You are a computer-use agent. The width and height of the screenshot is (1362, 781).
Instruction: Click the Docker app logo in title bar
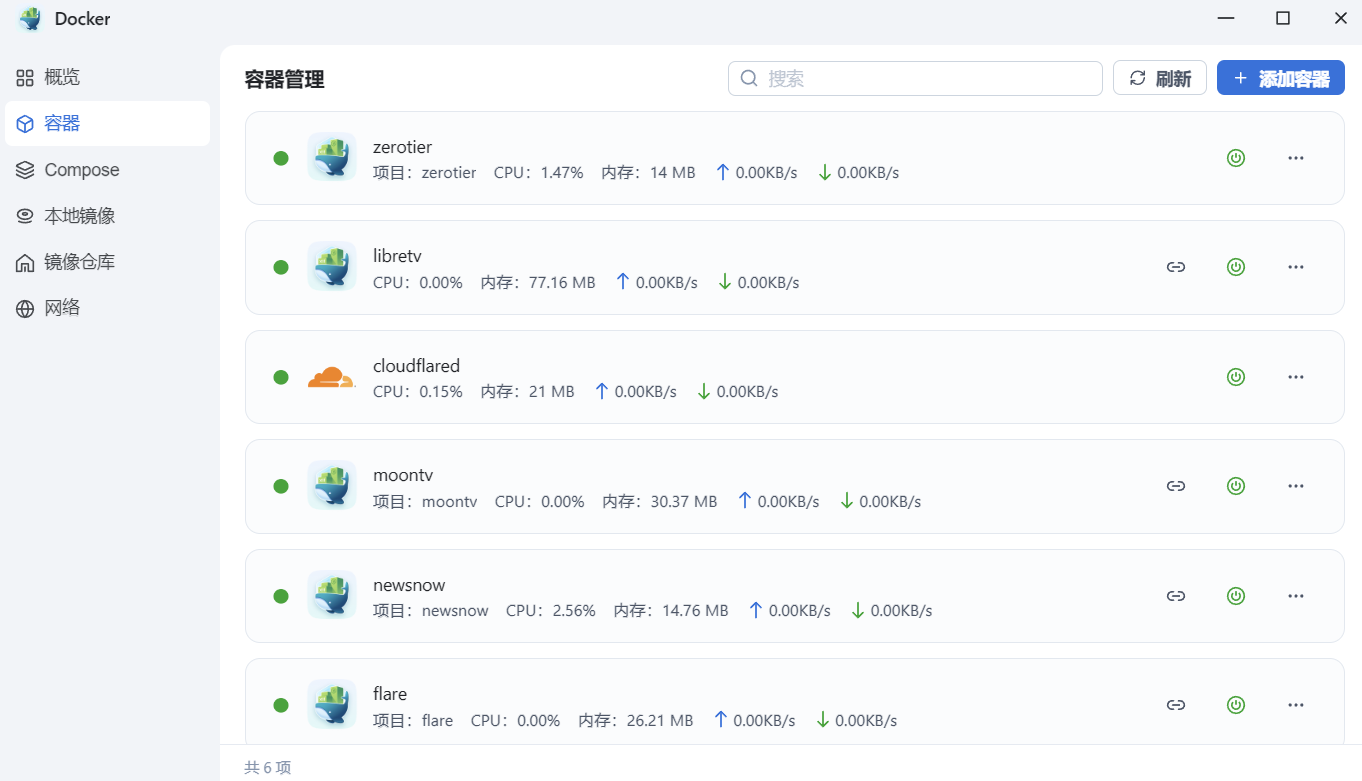point(31,18)
